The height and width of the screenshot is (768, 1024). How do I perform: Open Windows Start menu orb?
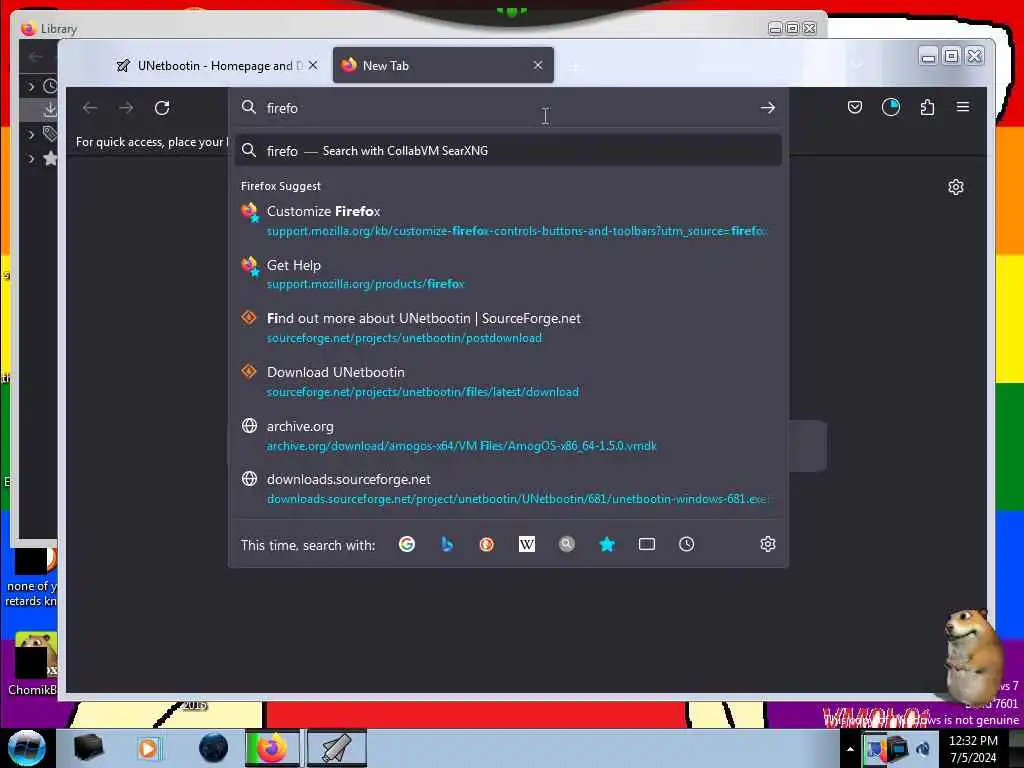[26, 748]
